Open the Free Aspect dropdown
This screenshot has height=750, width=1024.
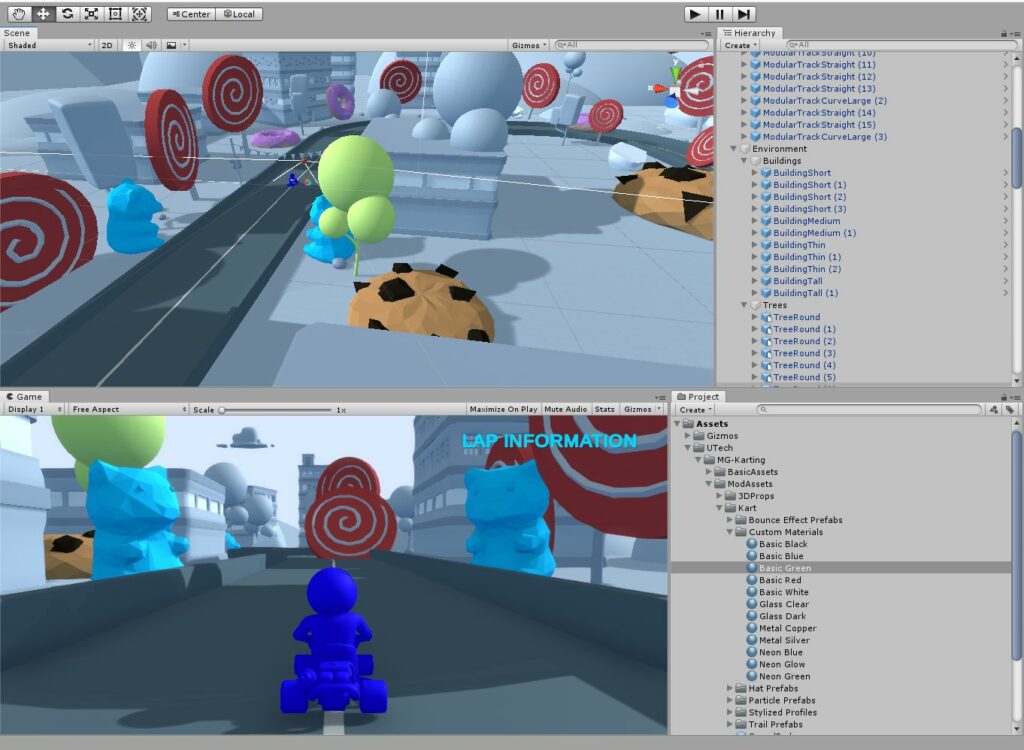click(x=128, y=409)
